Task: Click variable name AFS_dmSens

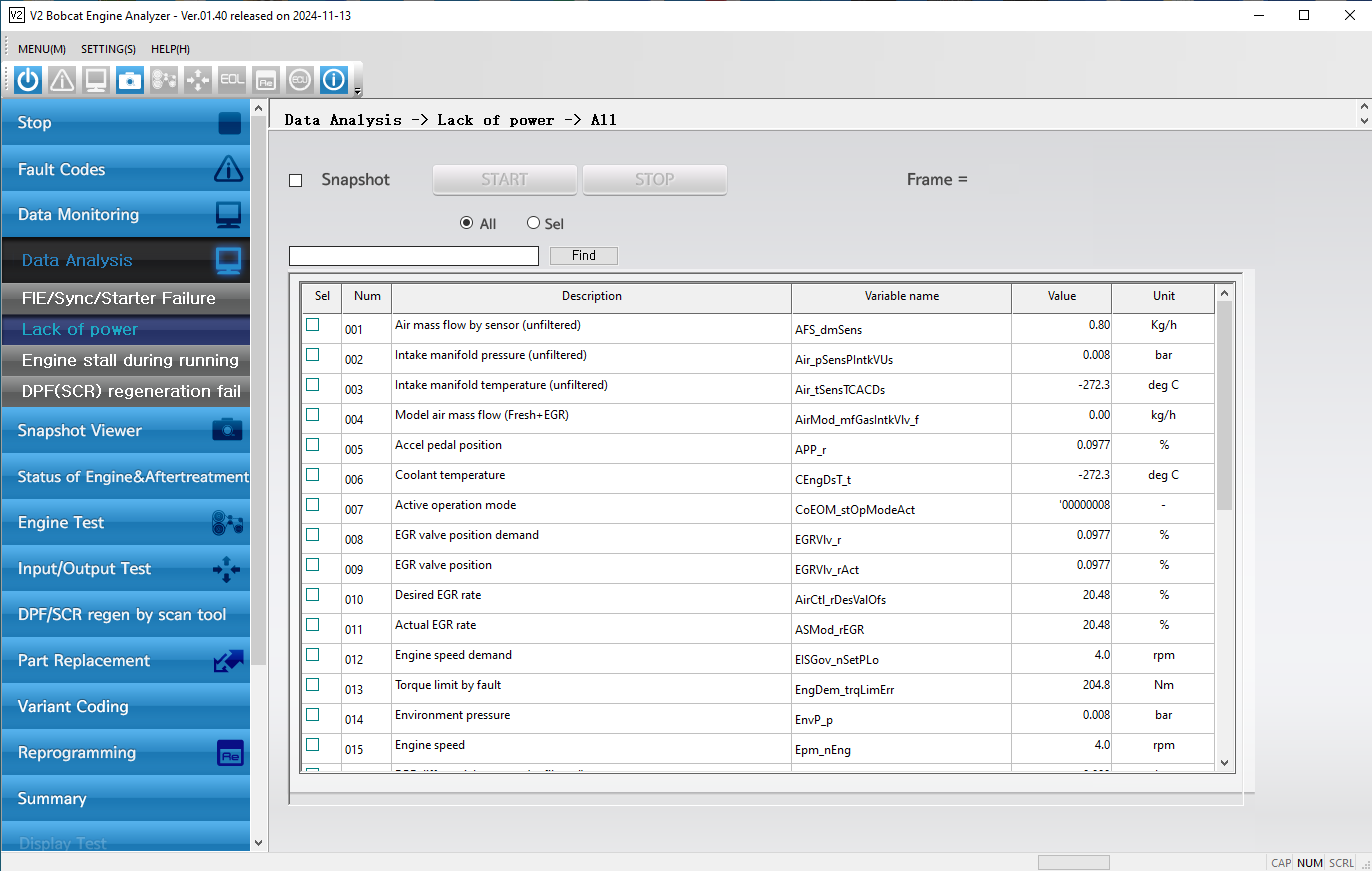Action: pos(828,329)
